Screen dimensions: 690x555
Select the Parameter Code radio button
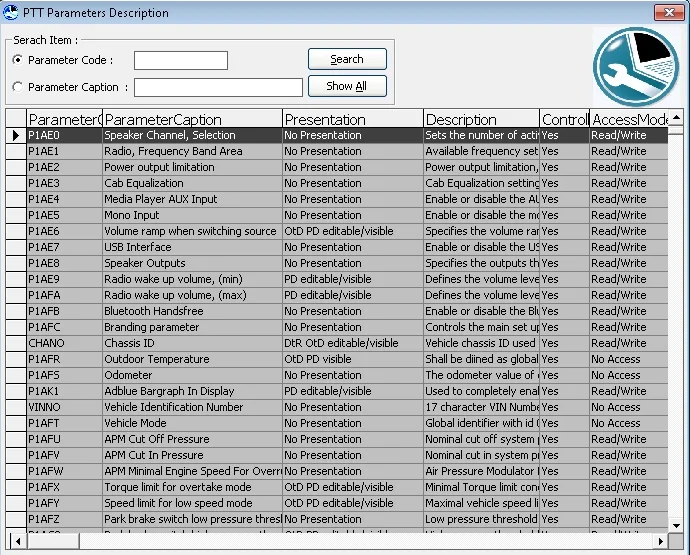click(x=18, y=59)
